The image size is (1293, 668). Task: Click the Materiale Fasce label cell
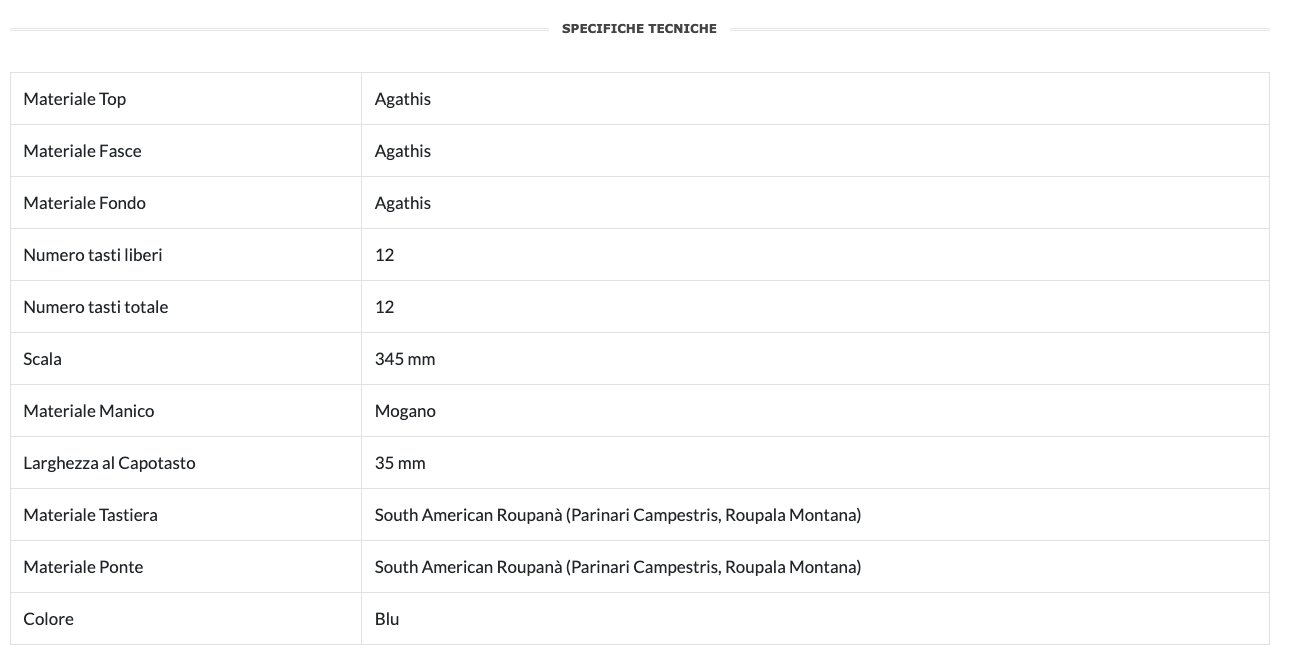(x=82, y=151)
